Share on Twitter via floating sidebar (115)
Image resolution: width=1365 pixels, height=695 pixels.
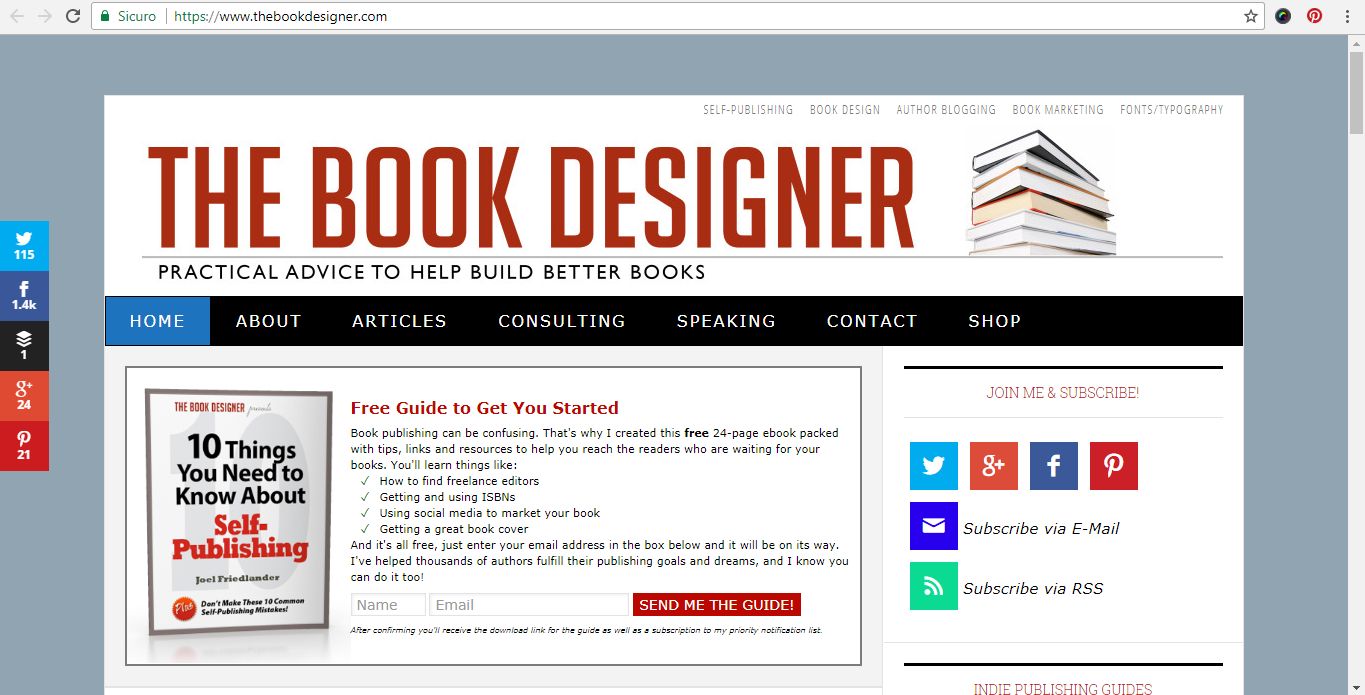click(24, 246)
